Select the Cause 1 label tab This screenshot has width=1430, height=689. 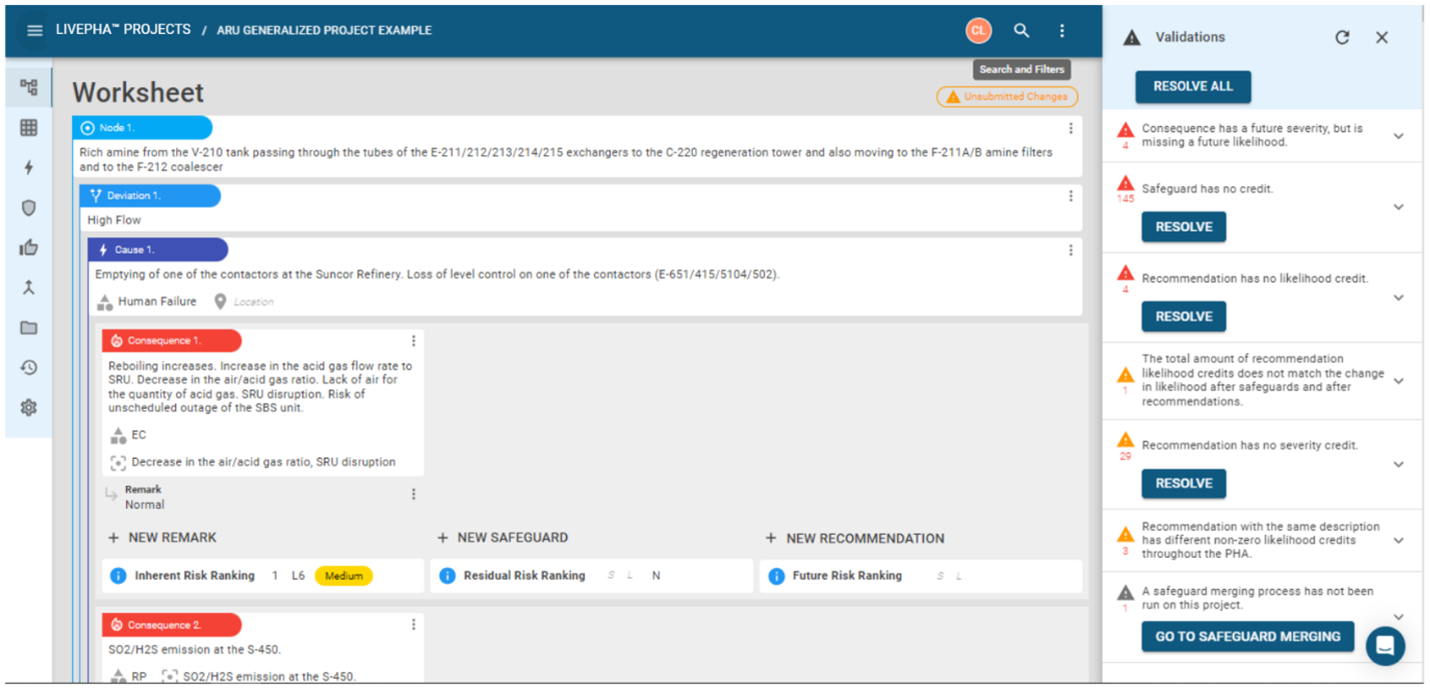click(x=158, y=250)
